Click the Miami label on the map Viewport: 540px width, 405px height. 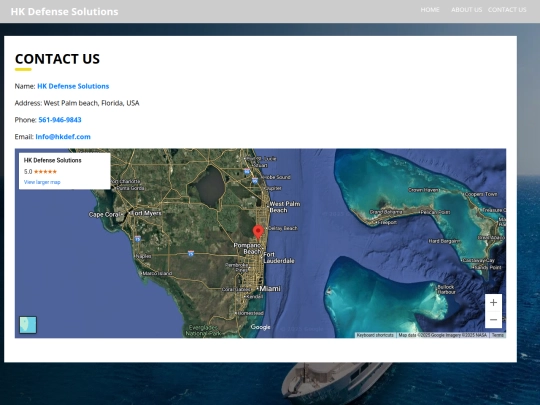coord(270,289)
